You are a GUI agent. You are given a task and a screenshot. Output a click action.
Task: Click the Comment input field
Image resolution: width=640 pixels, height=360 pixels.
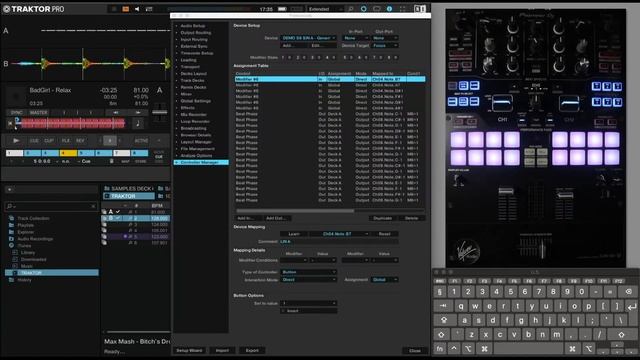(x=339, y=242)
